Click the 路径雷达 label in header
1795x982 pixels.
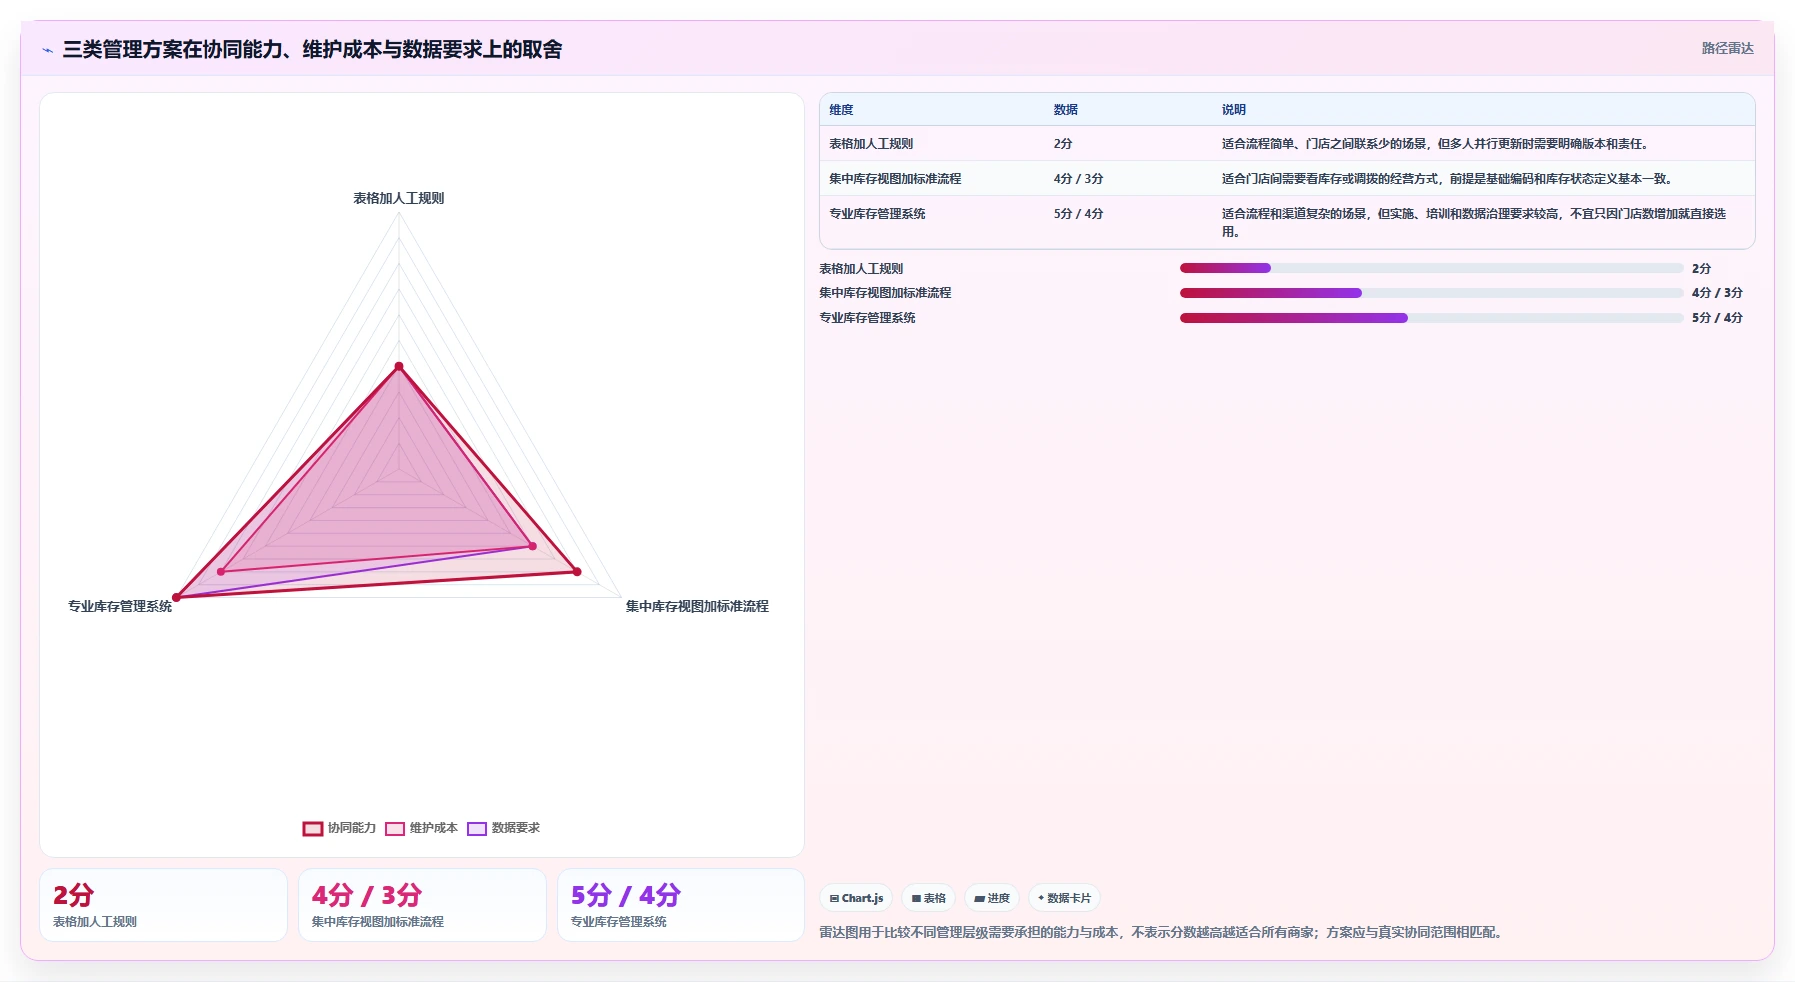1727,48
